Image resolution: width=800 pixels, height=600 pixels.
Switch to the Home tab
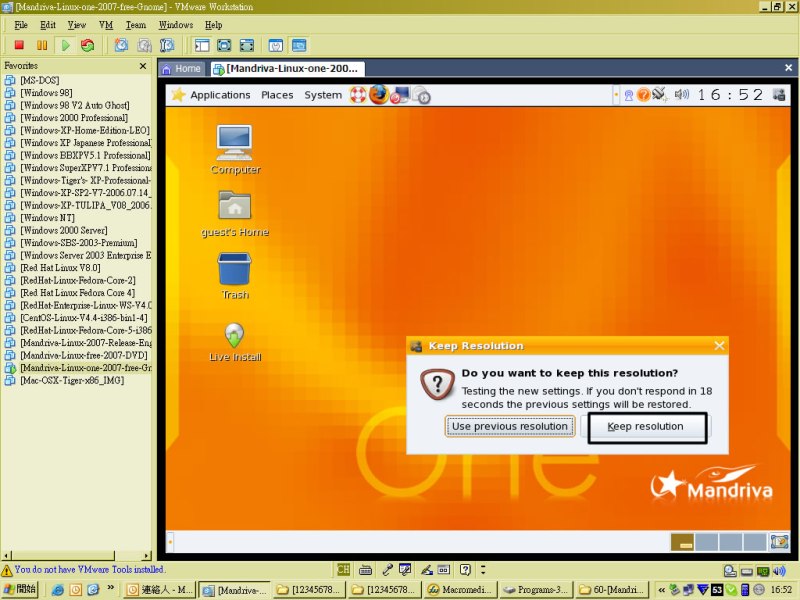tap(182, 68)
